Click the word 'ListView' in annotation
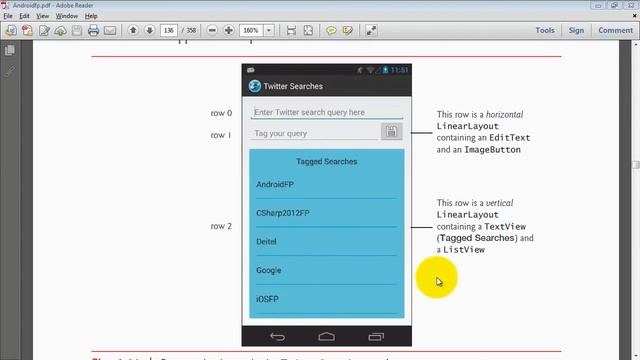 pyautogui.click(x=464, y=250)
